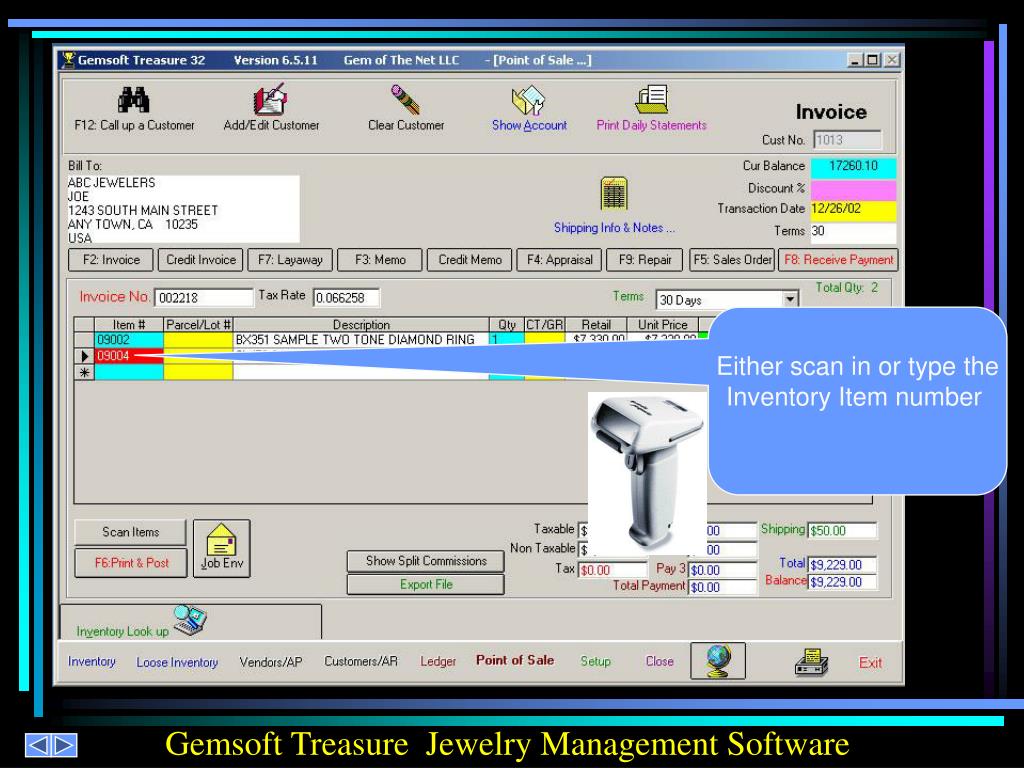Open Add/Edit Customer notebook icon
This screenshot has width=1024, height=768.
click(x=270, y=99)
